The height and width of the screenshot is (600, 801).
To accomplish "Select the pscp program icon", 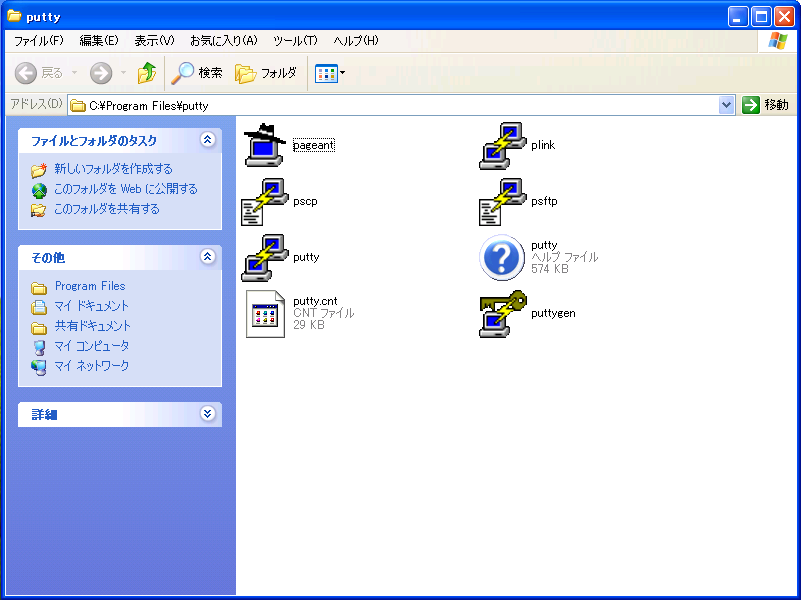I will 265,202.
